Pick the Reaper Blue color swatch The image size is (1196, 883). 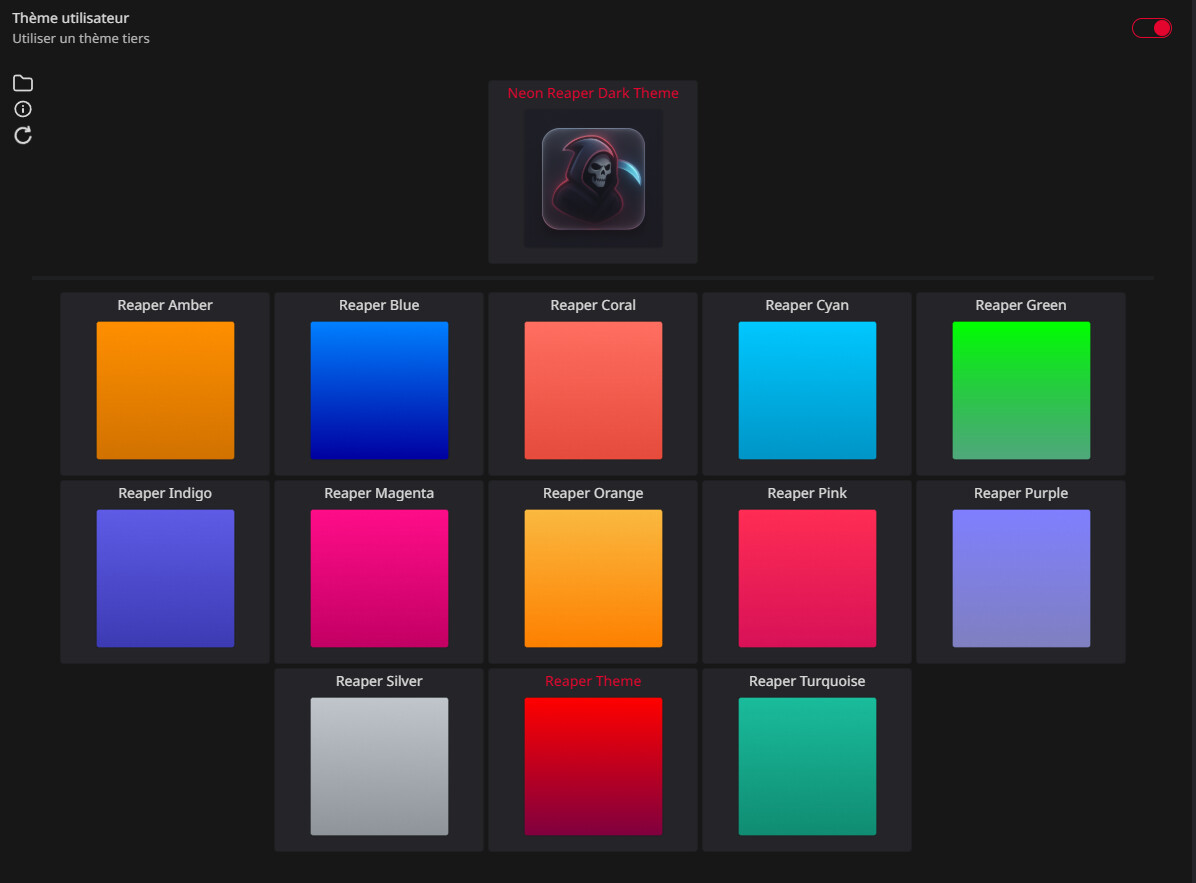(x=379, y=390)
